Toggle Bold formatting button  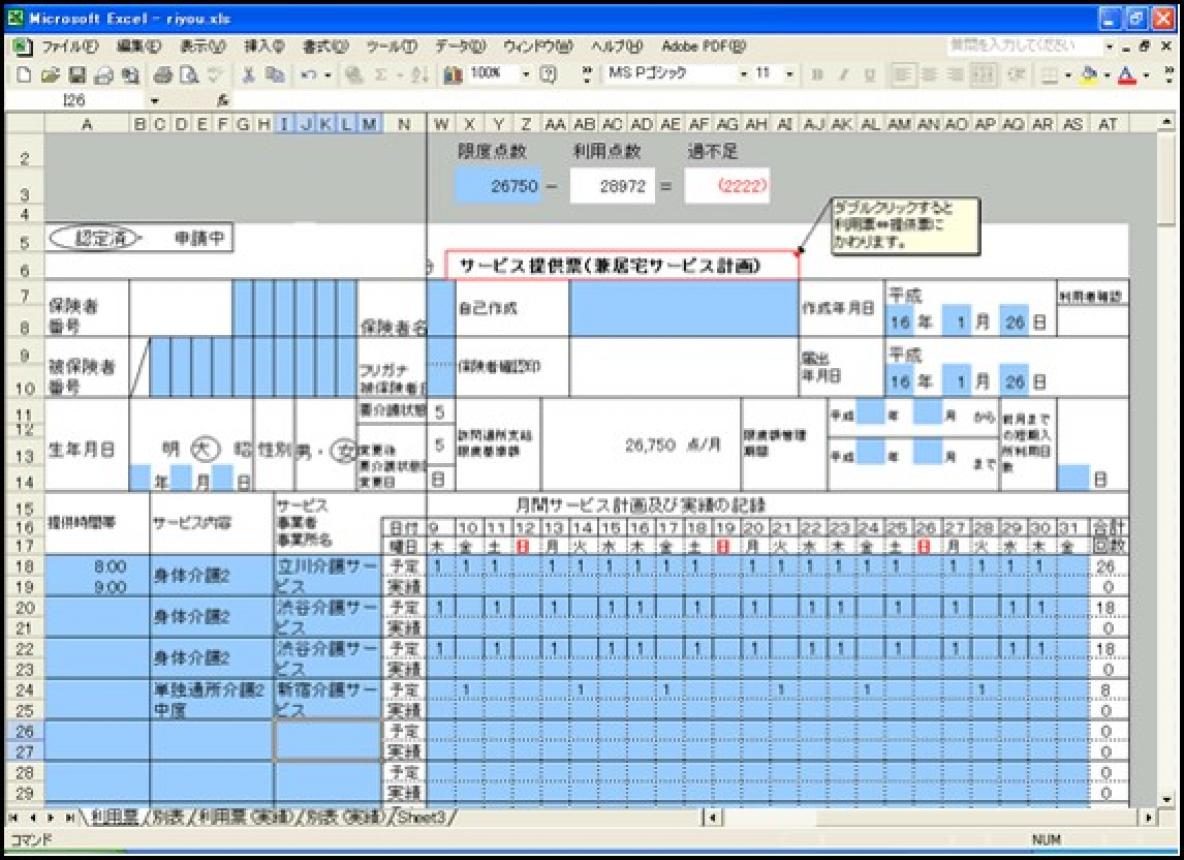point(817,75)
